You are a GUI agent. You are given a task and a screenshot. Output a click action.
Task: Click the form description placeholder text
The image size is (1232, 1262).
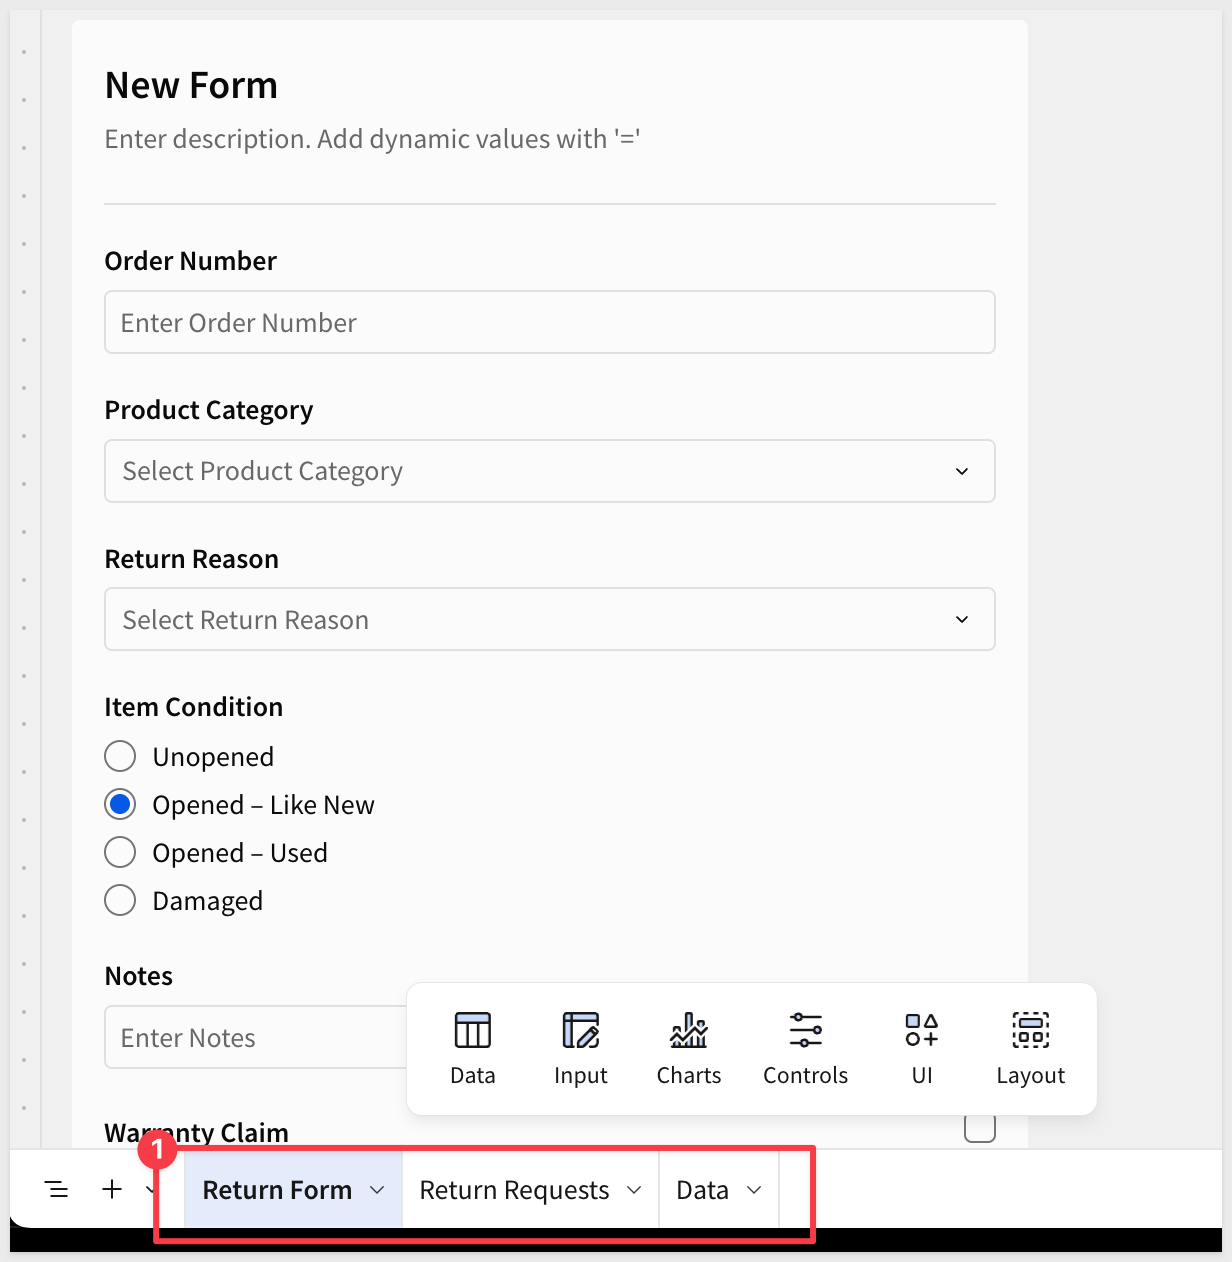(372, 139)
